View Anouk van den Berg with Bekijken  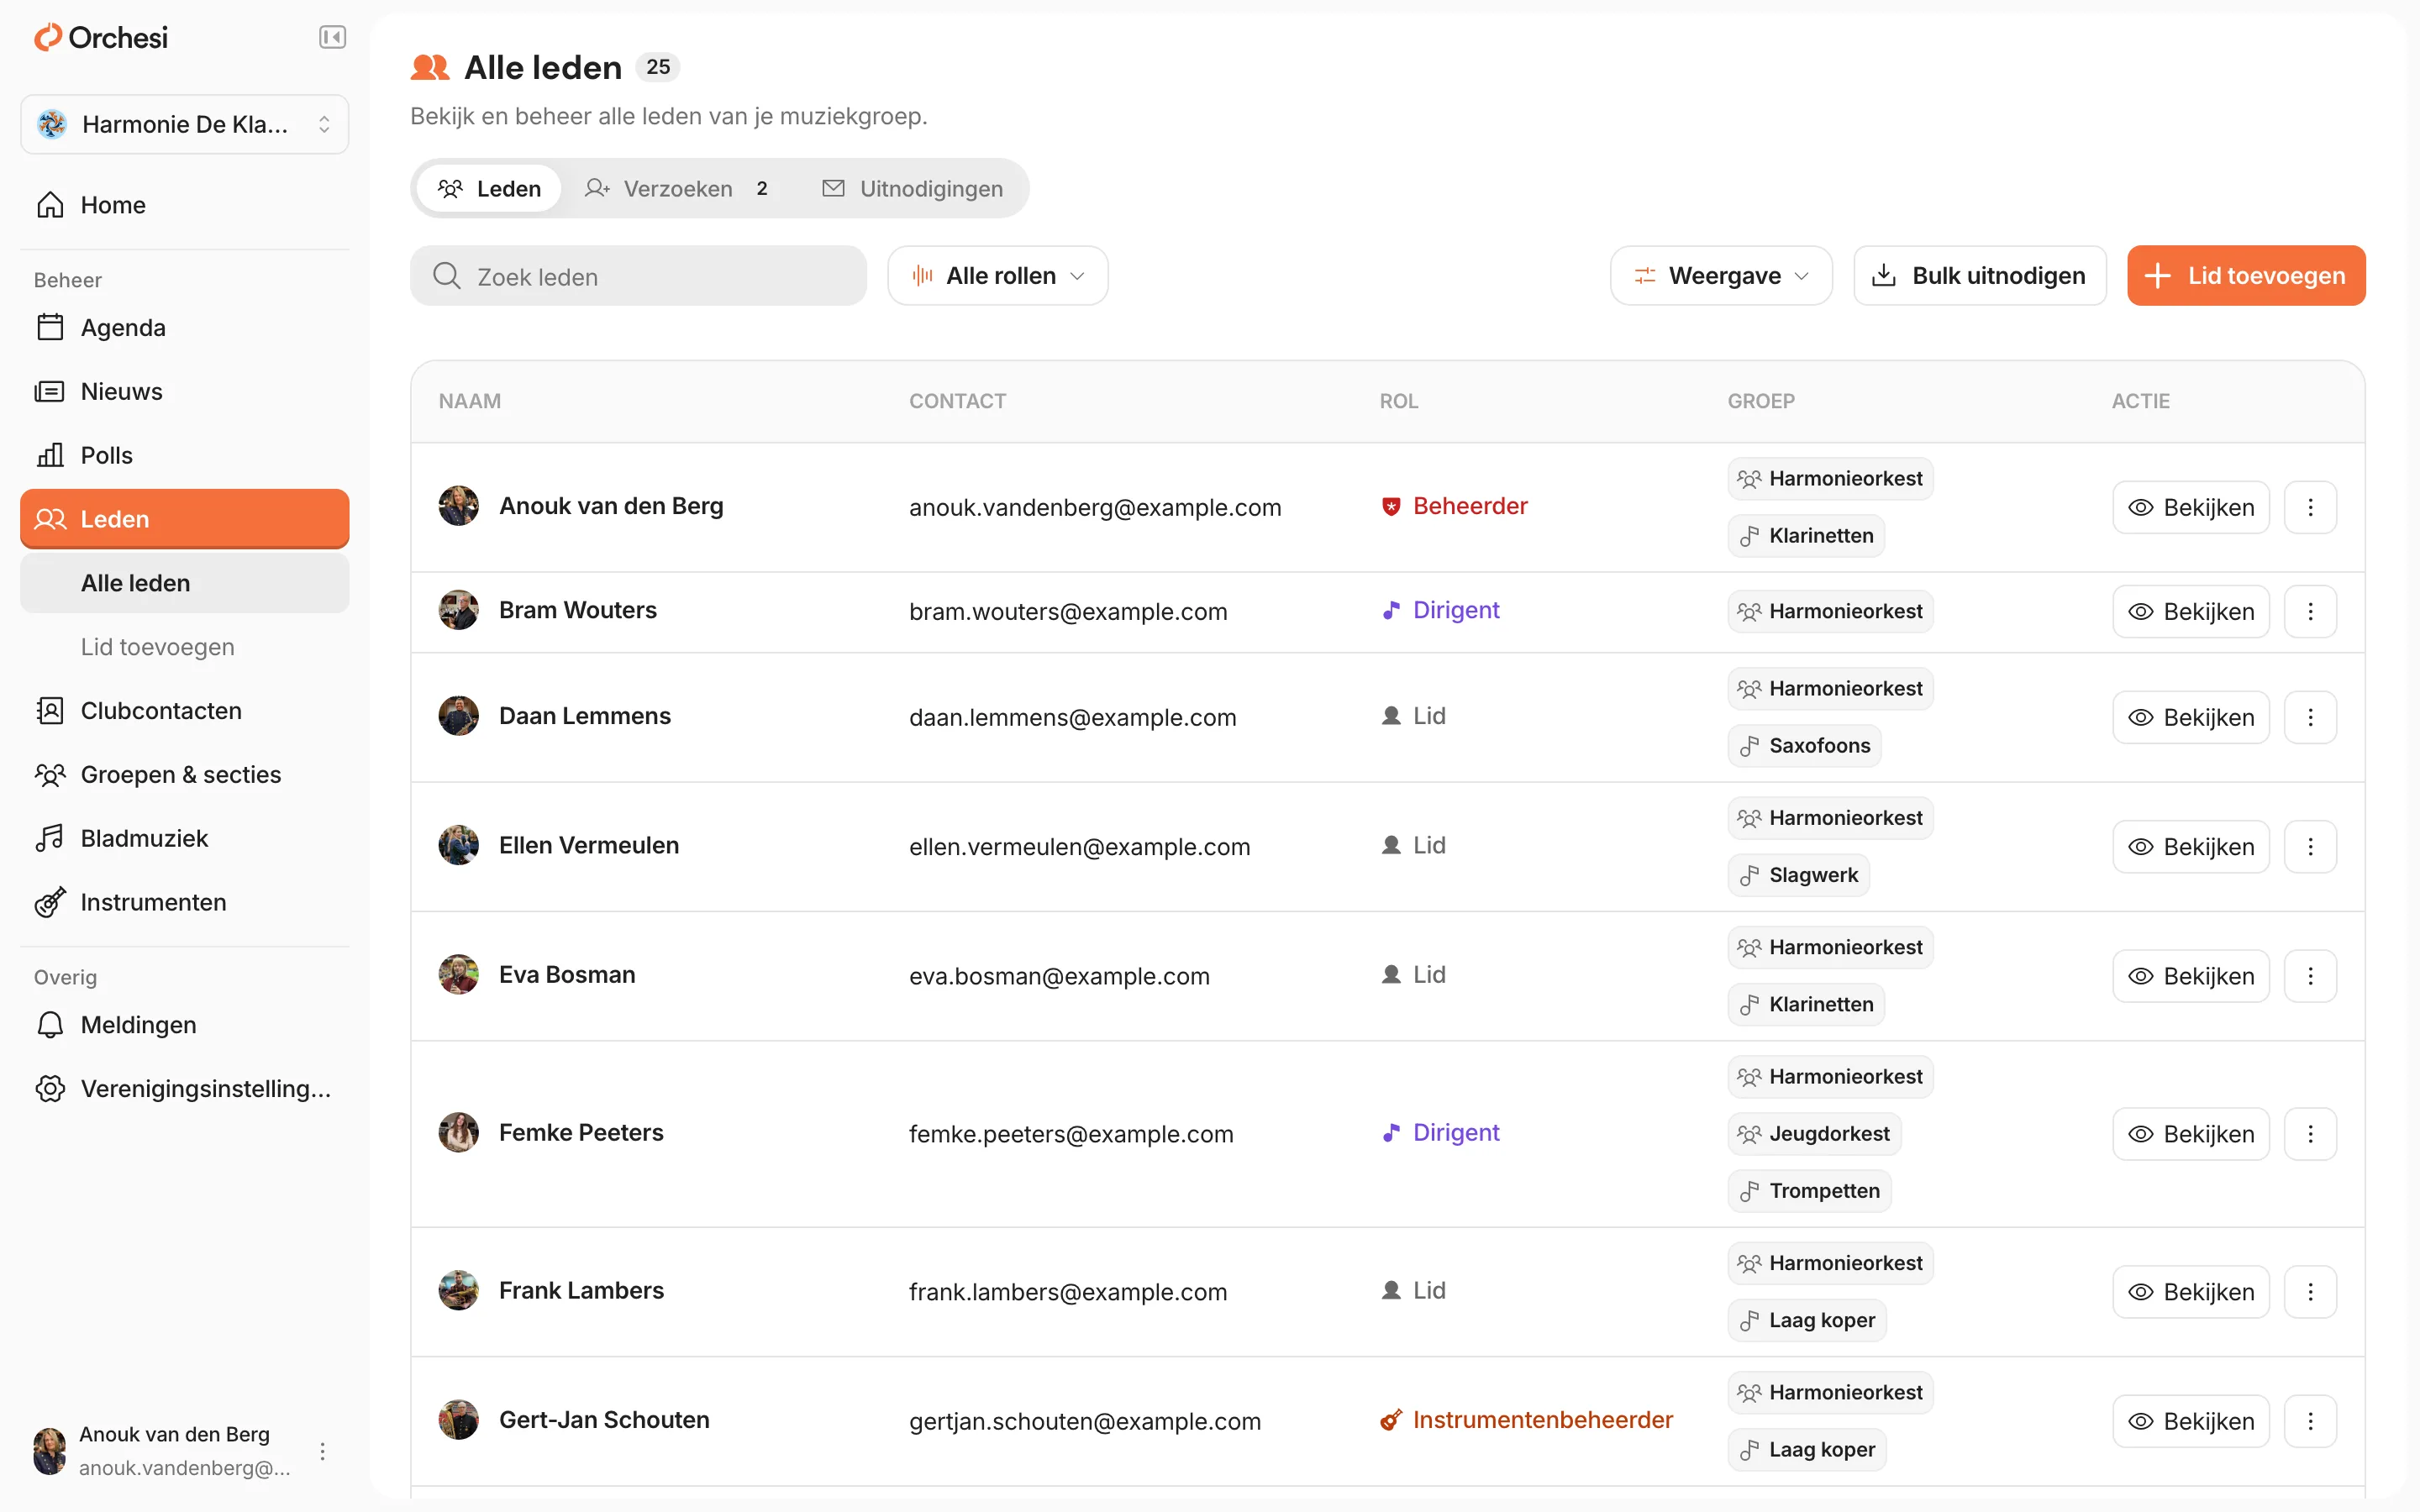[2191, 508]
